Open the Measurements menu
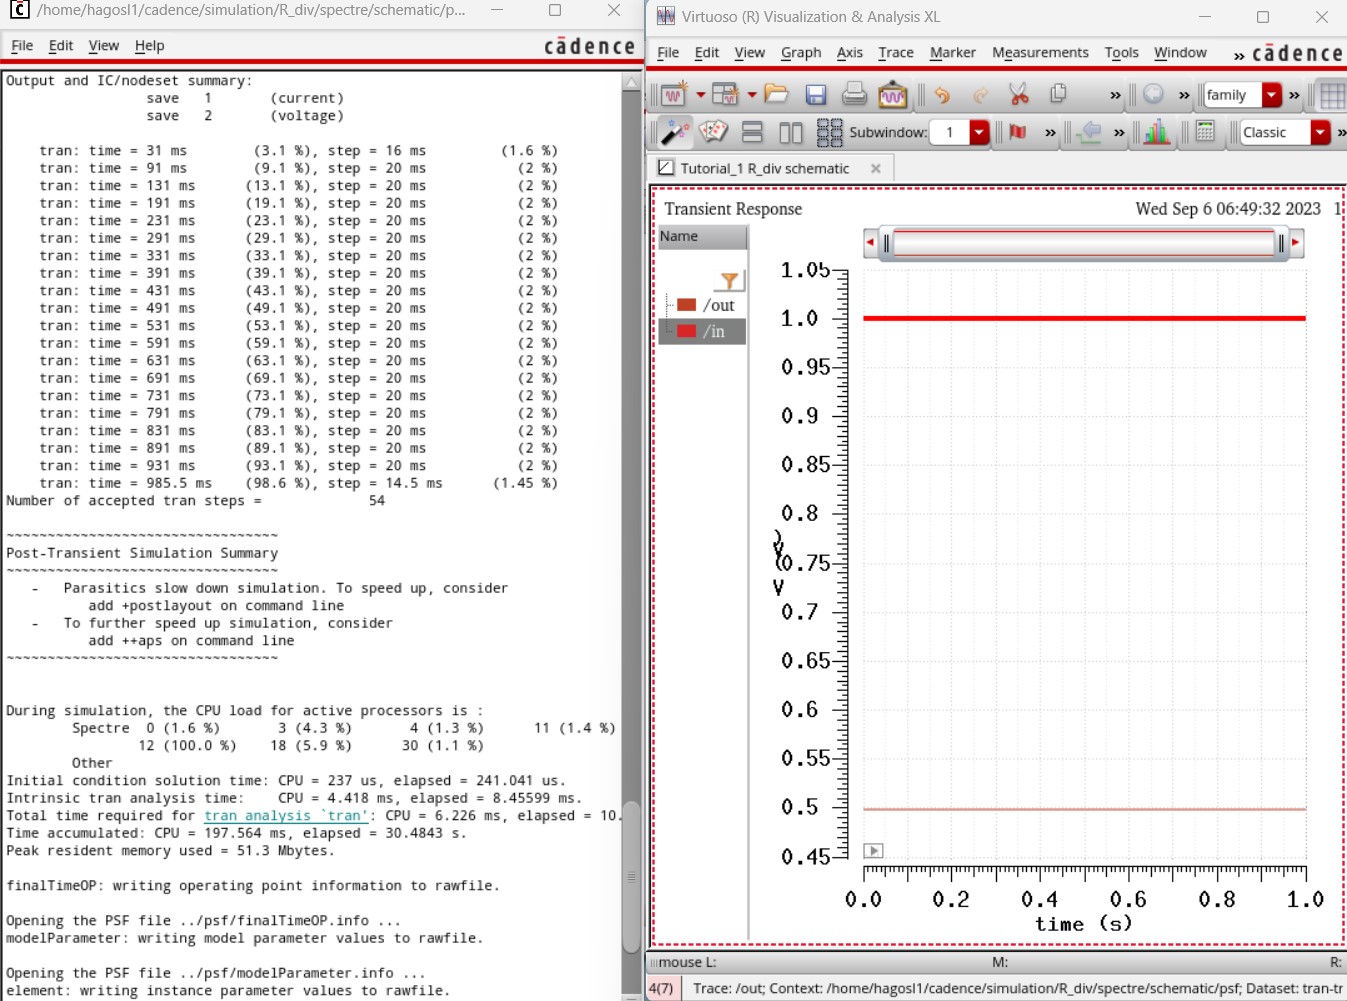 coord(1039,52)
